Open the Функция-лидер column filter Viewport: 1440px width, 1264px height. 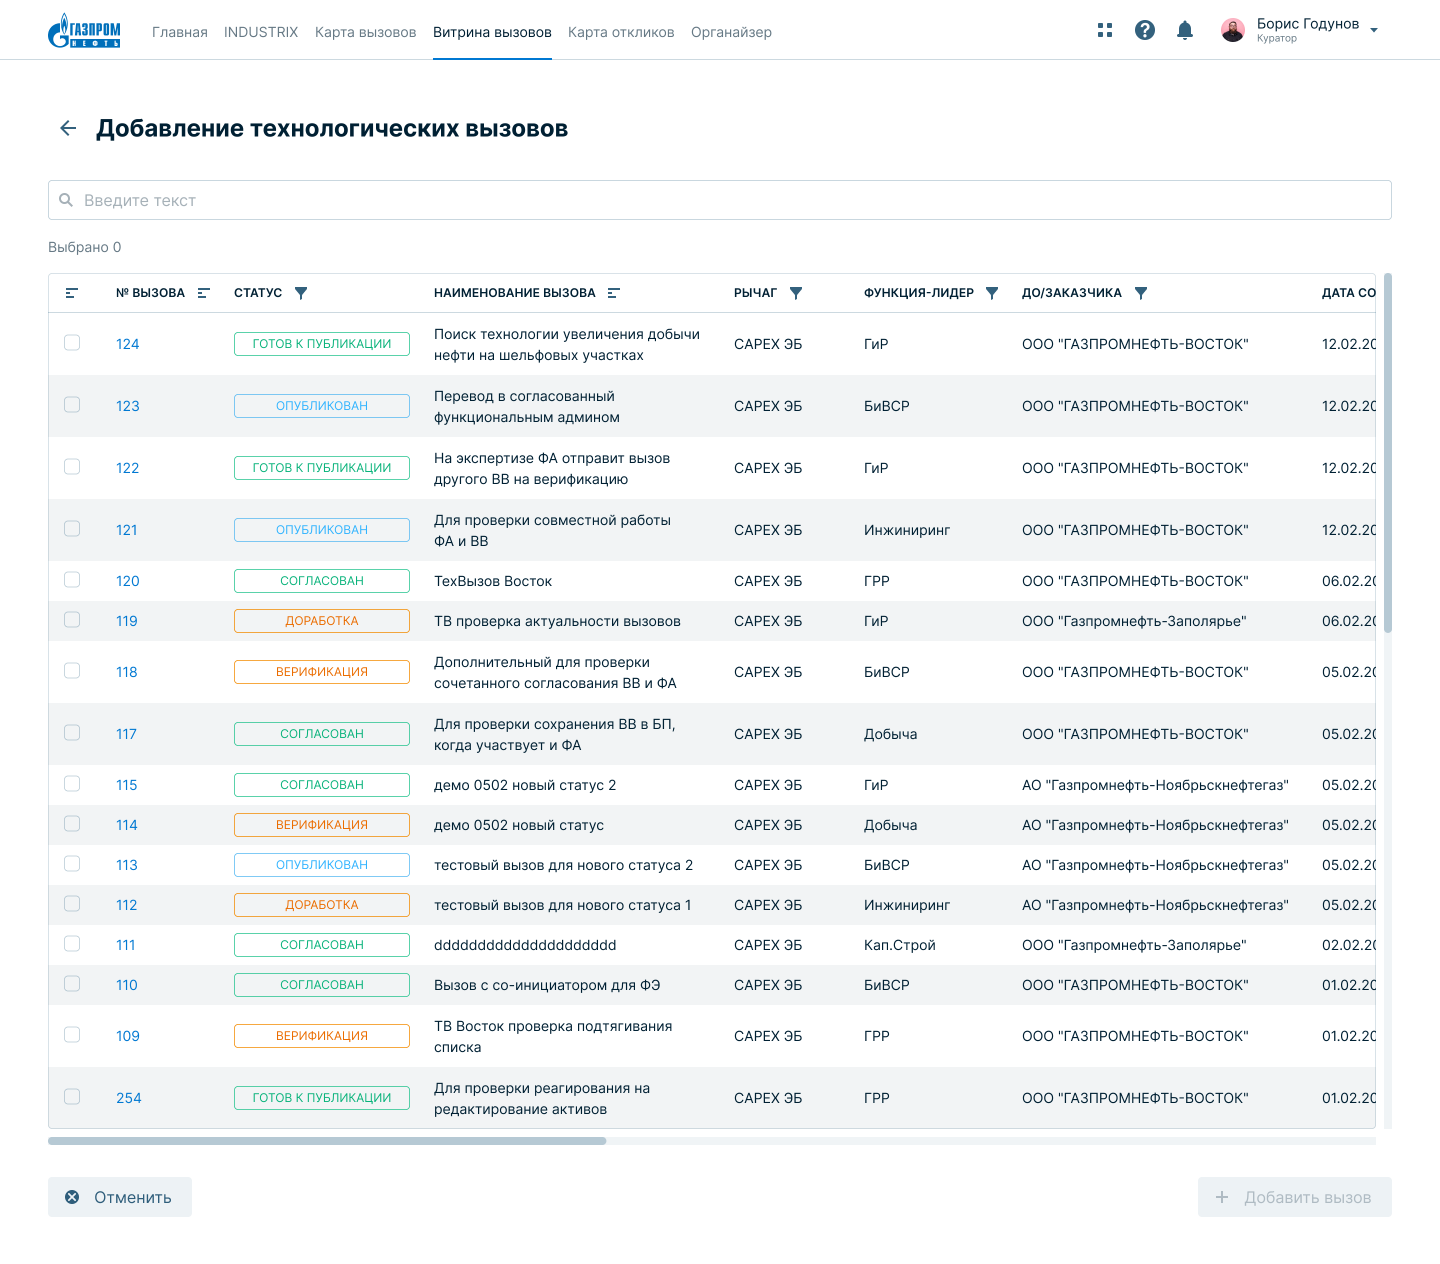992,293
